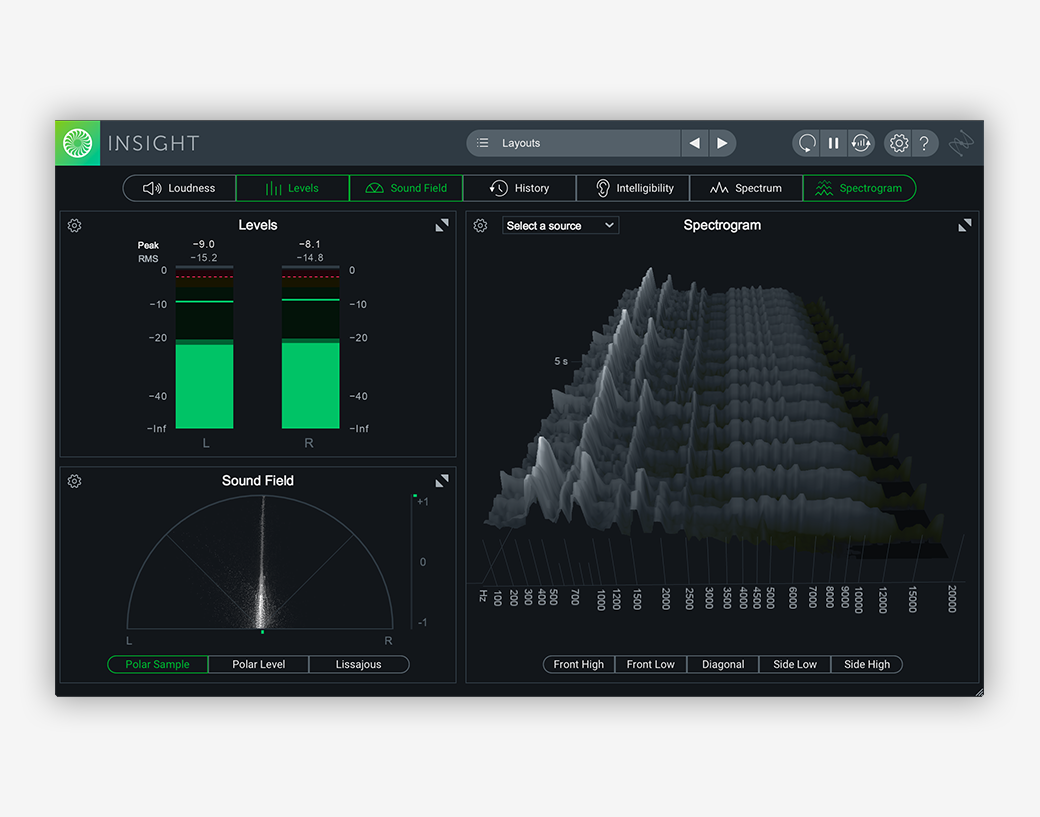The width and height of the screenshot is (1040, 817).
Task: Switch spectrogram to Front Low view
Action: [x=651, y=664]
